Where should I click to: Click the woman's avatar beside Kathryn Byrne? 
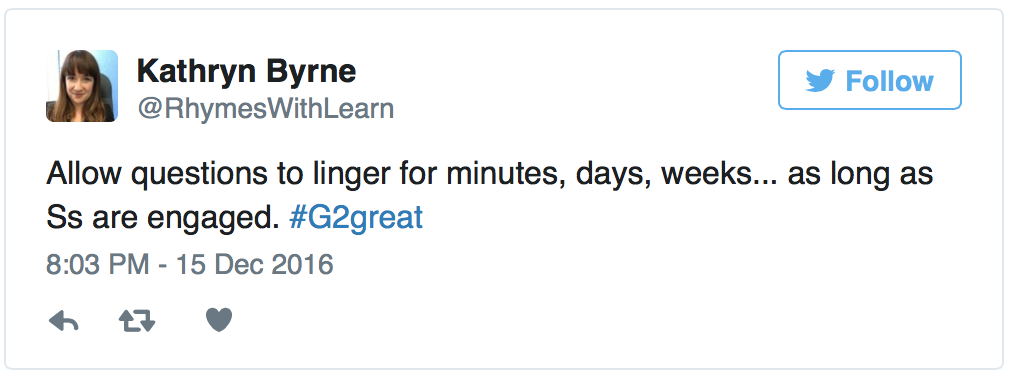point(82,86)
